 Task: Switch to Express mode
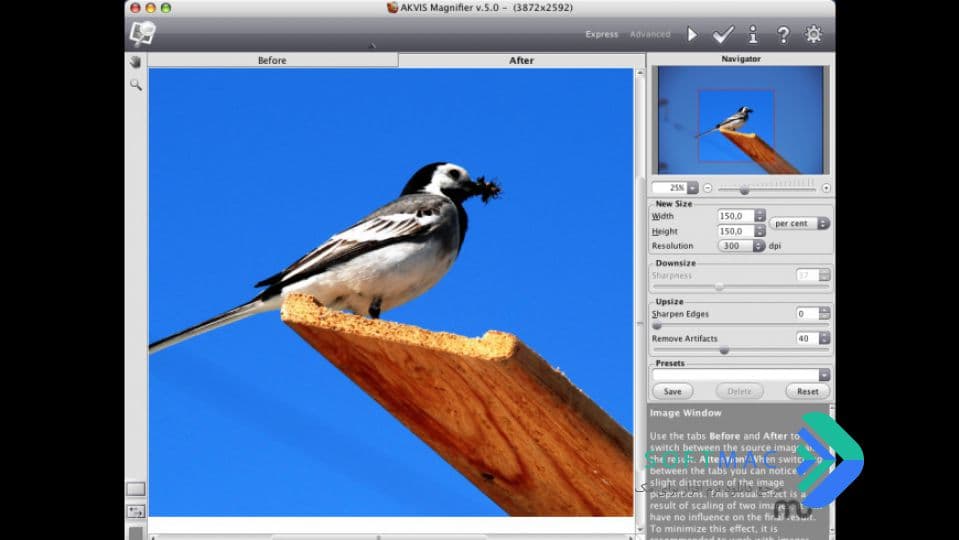(x=601, y=34)
